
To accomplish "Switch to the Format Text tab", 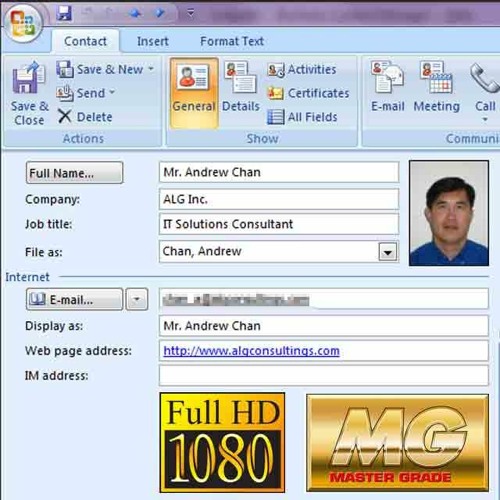I will 232,41.
